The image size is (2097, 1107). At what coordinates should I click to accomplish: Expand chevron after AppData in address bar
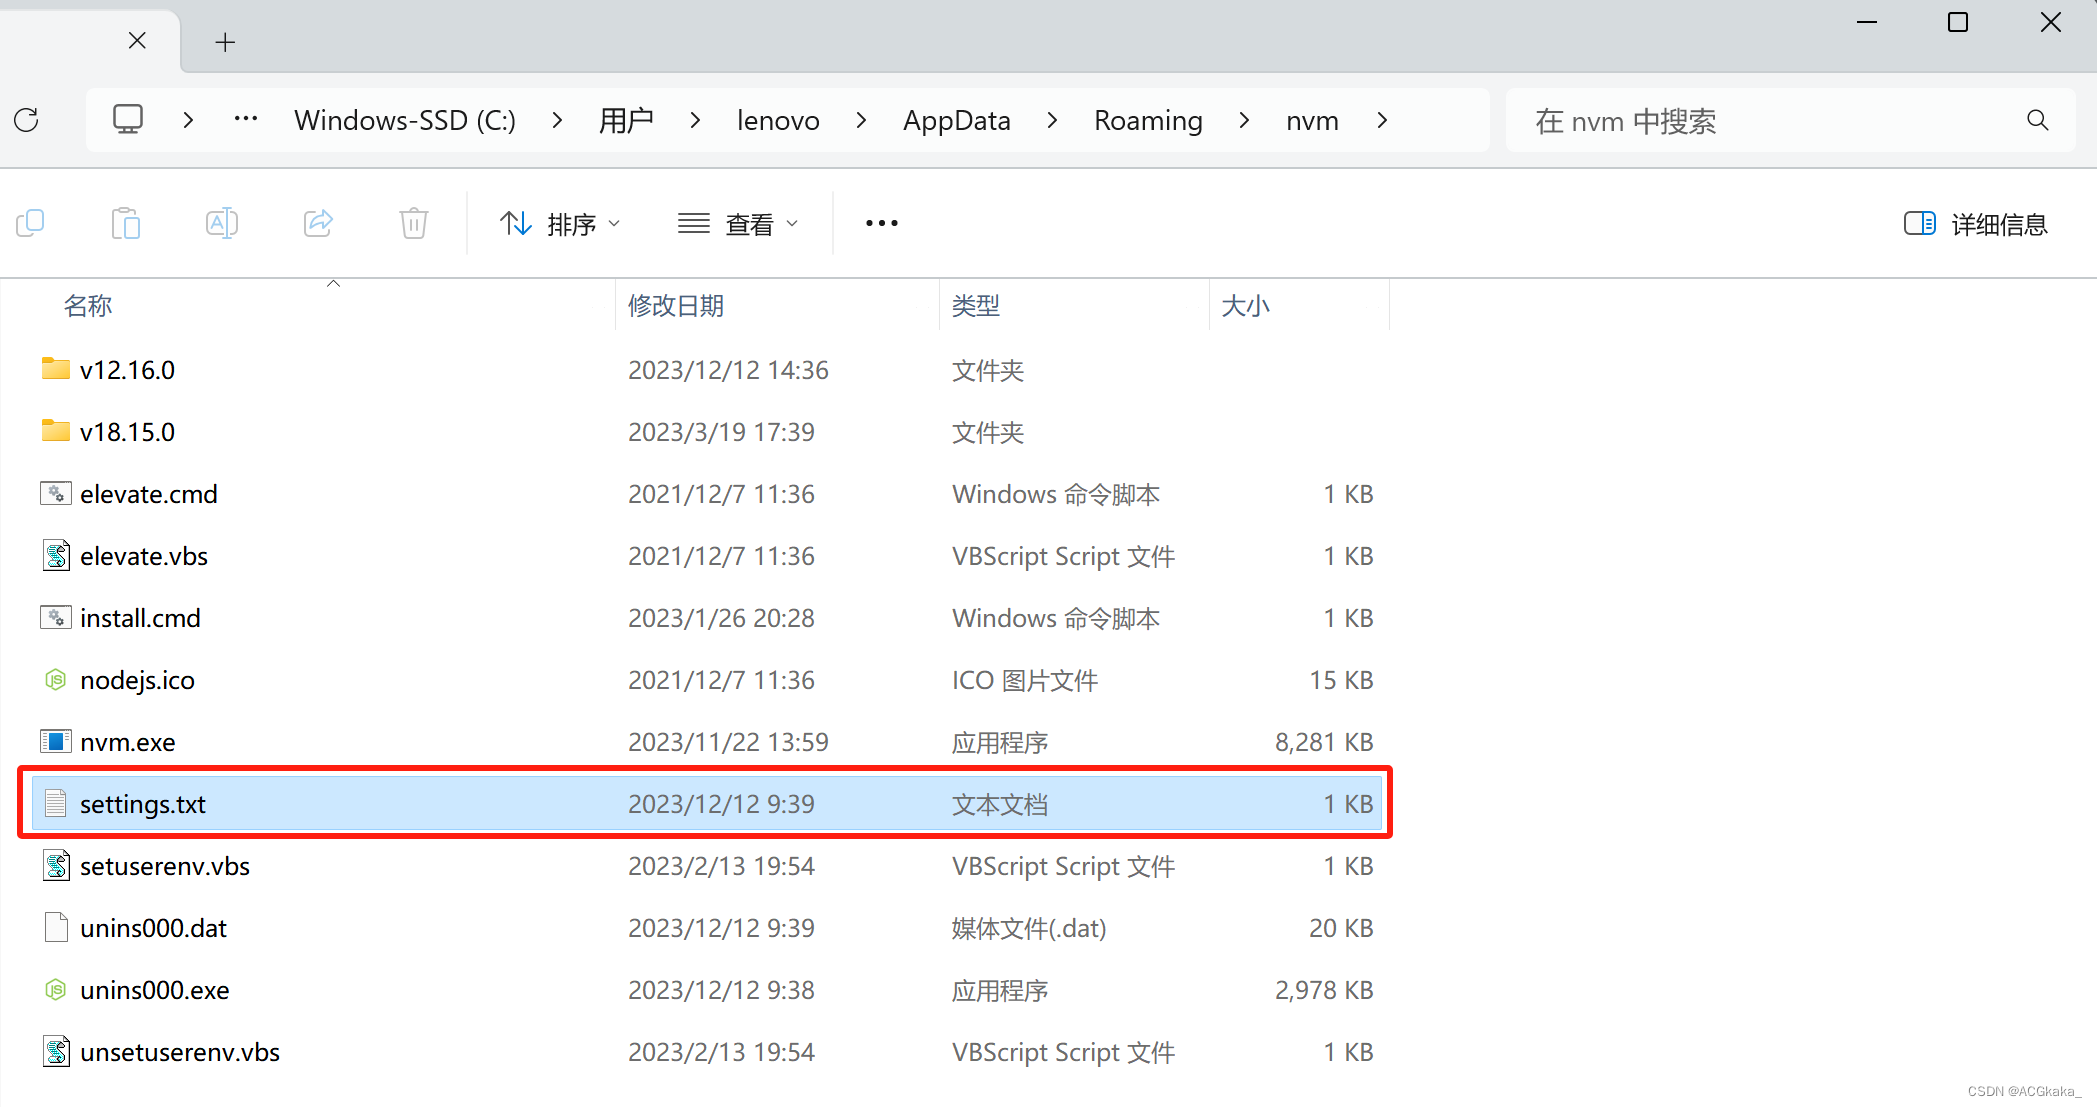pos(1052,120)
